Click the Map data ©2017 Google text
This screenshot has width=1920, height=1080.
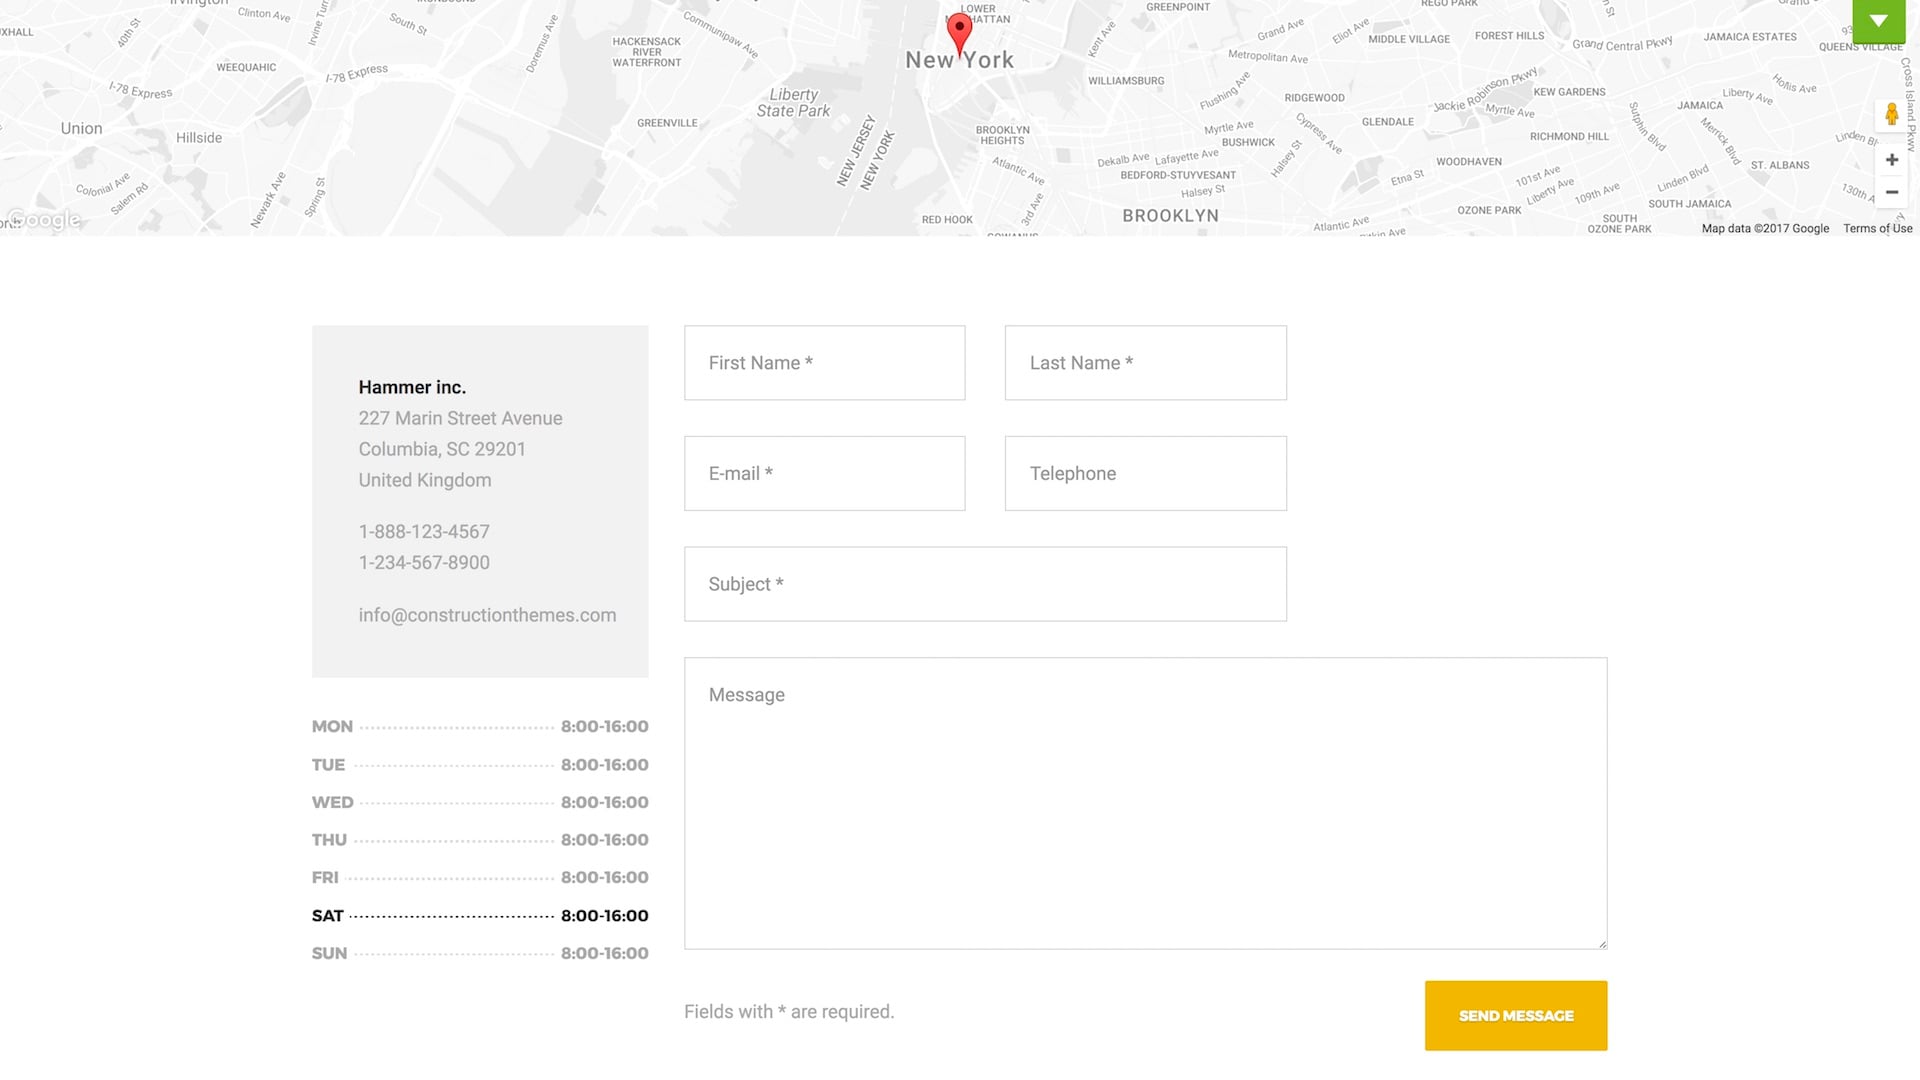pos(1765,229)
